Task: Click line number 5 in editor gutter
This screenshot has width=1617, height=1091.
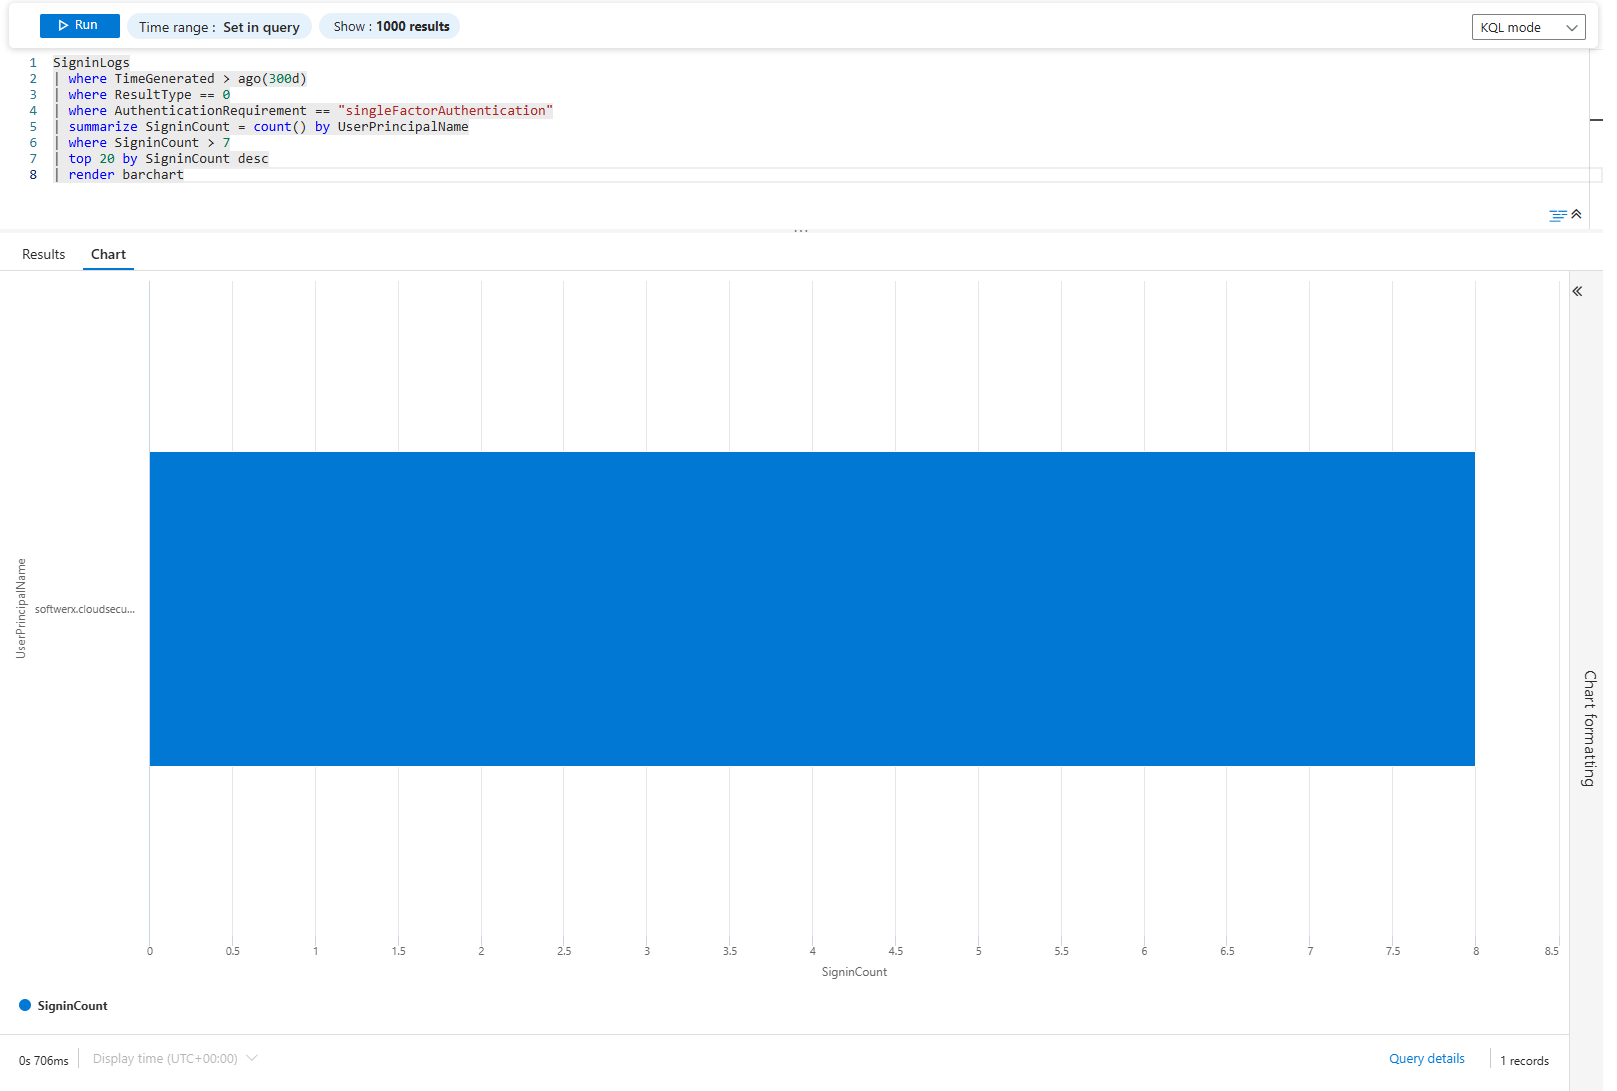Action: [x=33, y=127]
